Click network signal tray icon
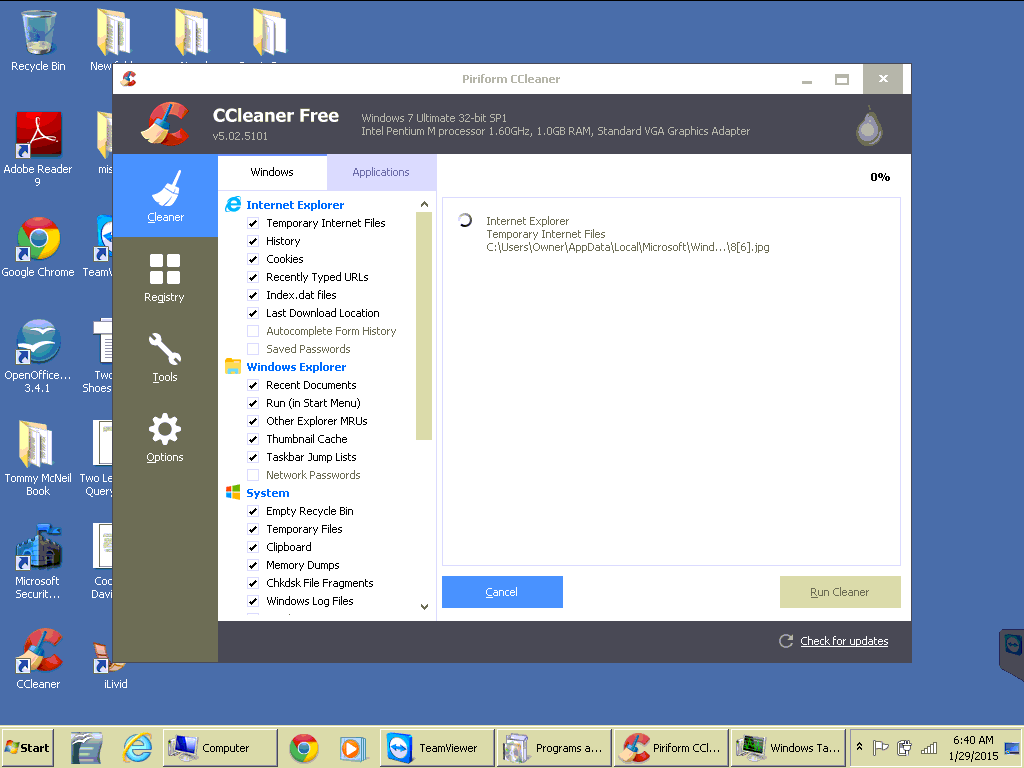 click(x=929, y=748)
